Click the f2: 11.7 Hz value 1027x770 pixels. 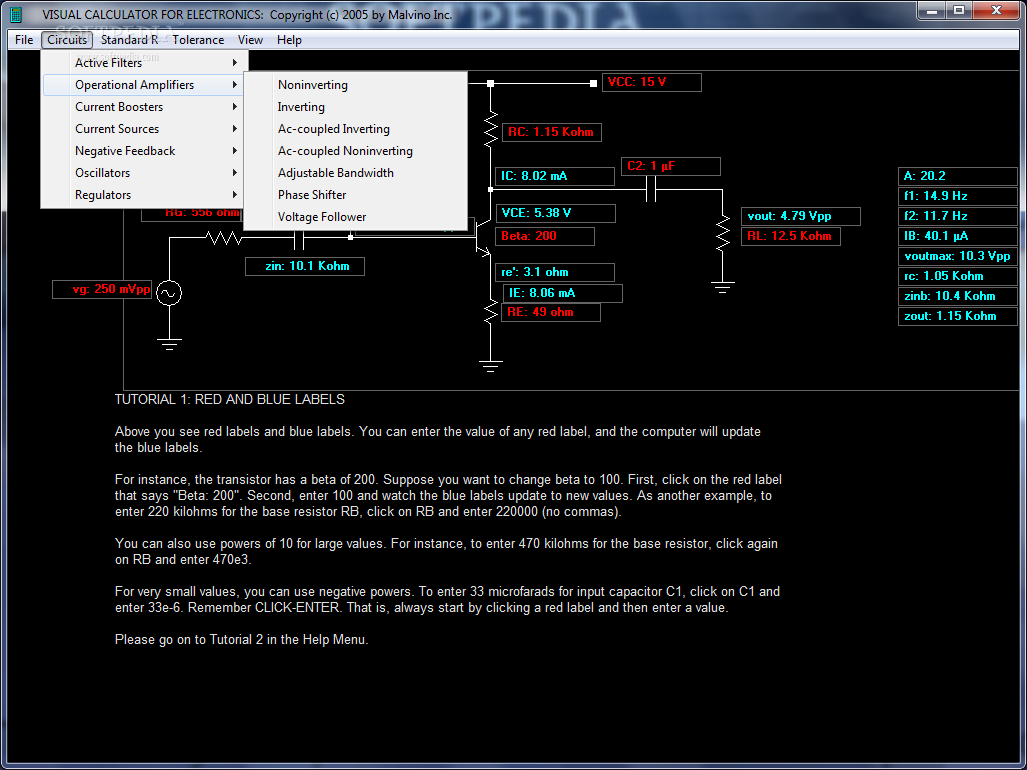pos(958,216)
